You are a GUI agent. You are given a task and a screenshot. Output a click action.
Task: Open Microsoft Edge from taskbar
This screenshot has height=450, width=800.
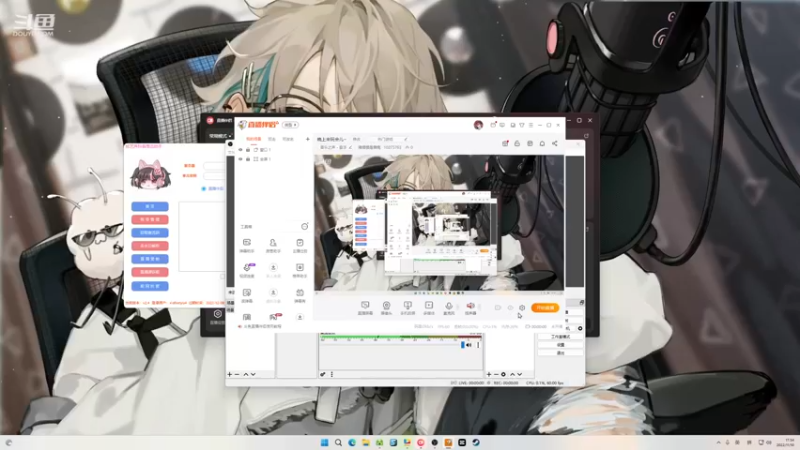pos(352,442)
